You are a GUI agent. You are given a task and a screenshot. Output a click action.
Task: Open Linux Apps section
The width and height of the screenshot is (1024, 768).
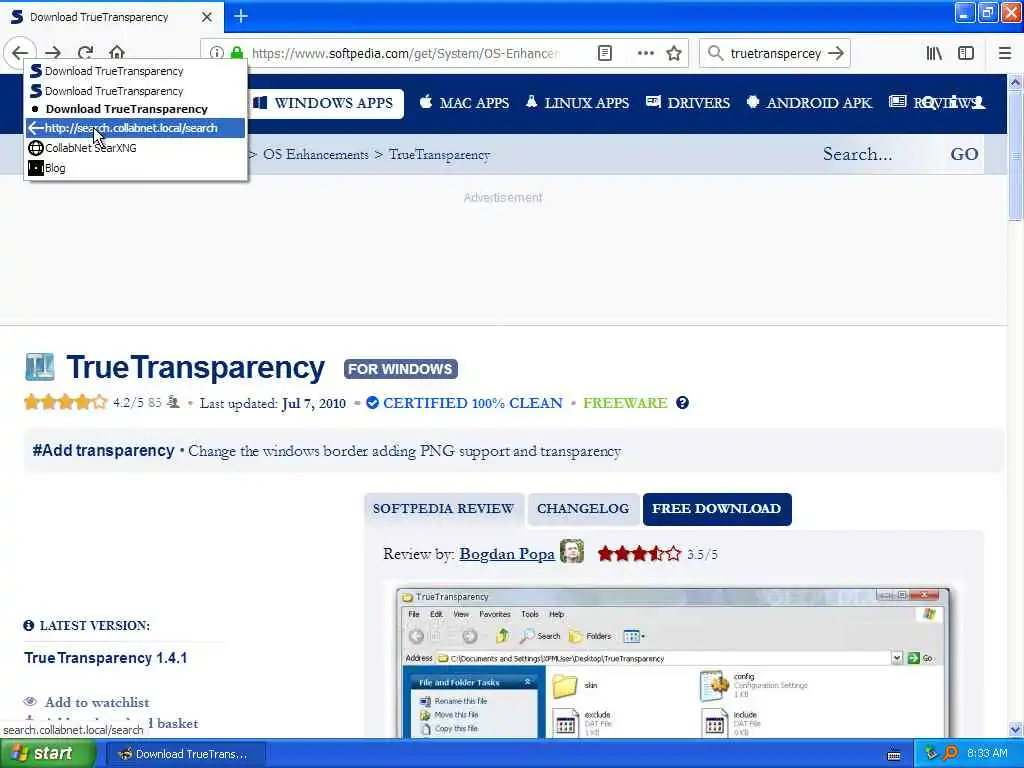pos(577,103)
